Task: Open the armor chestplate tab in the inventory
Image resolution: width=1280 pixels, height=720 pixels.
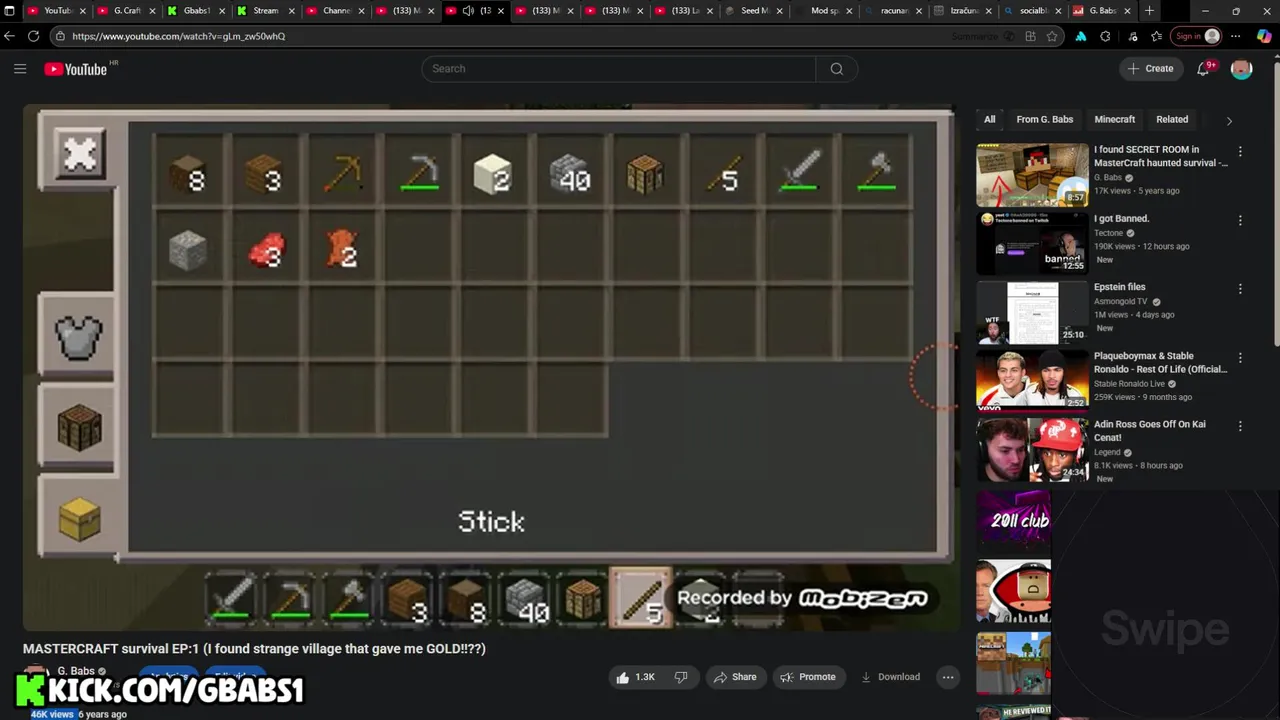Action: pyautogui.click(x=79, y=338)
